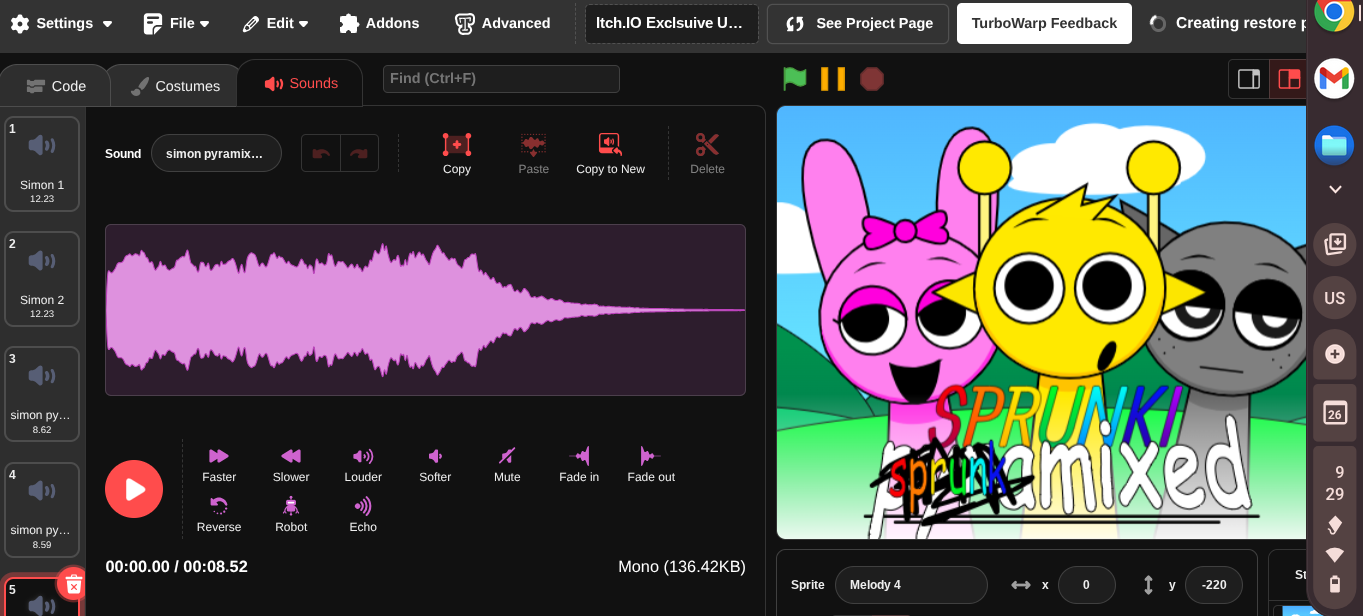
Task: Apply the Slower effect
Action: pyautogui.click(x=291, y=465)
